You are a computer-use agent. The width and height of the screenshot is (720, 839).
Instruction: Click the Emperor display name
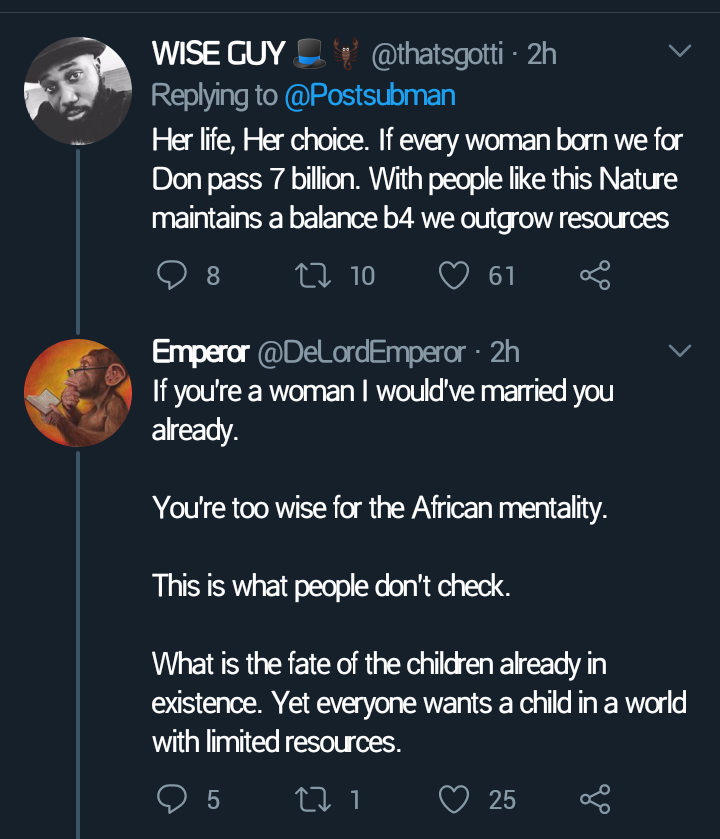200,352
